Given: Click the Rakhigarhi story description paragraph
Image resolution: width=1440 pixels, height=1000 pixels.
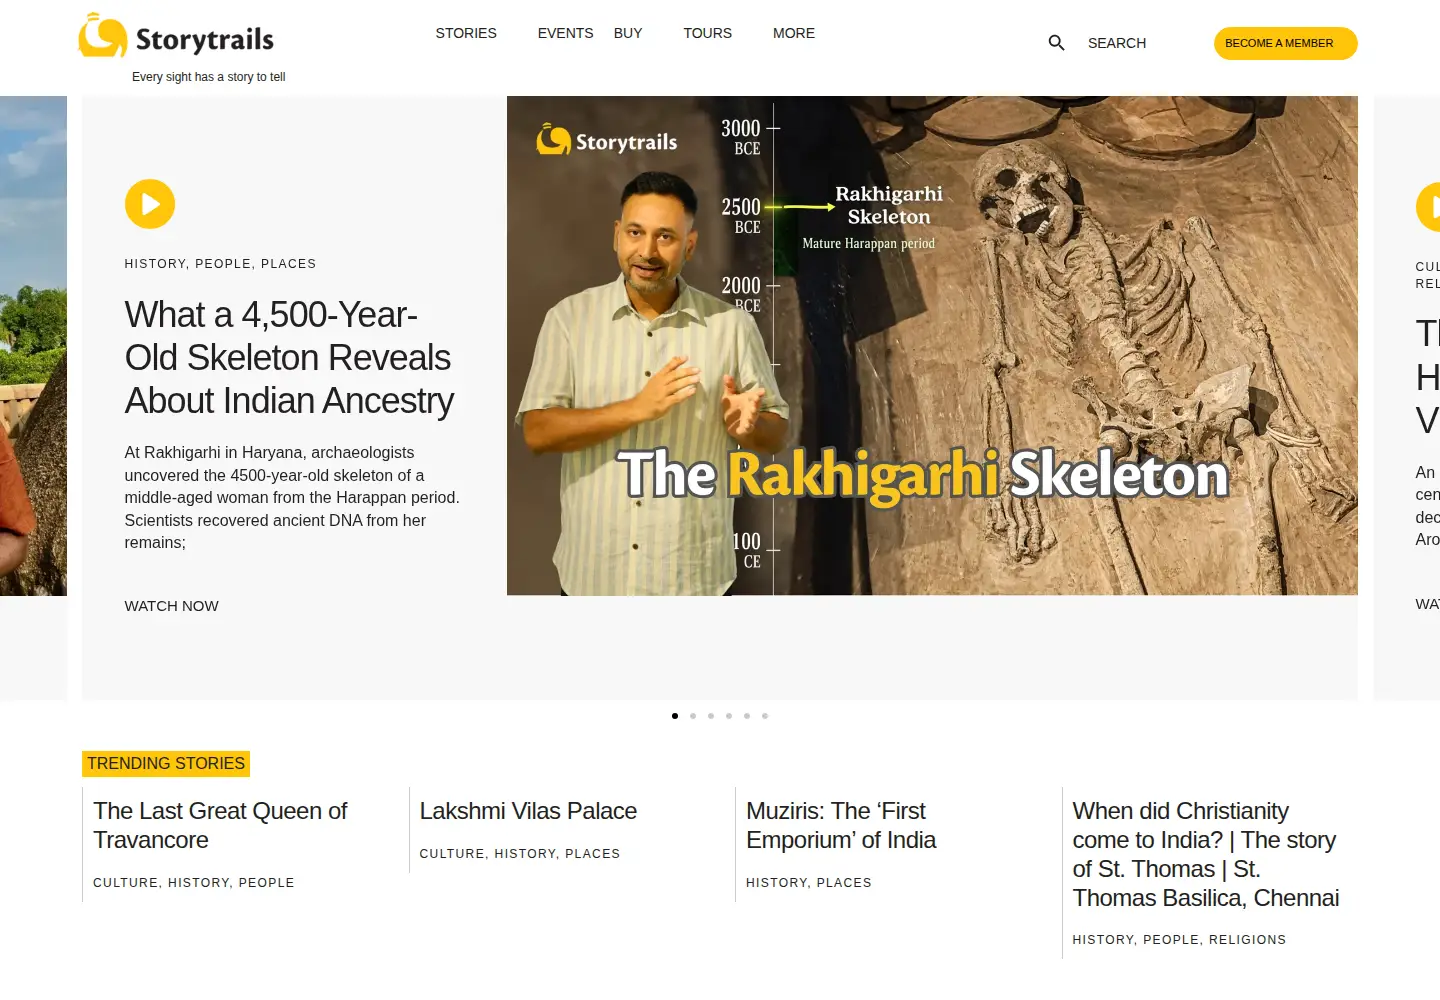Looking at the screenshot, I should pos(292,498).
